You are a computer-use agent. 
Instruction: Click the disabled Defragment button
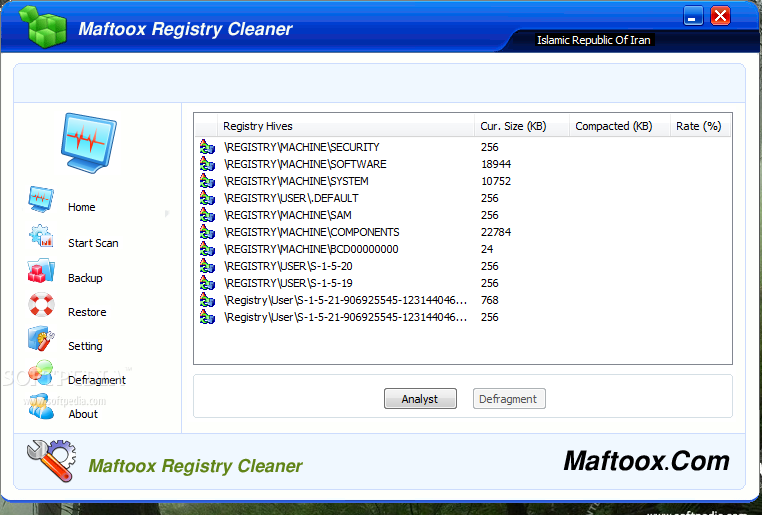pyautogui.click(x=509, y=399)
